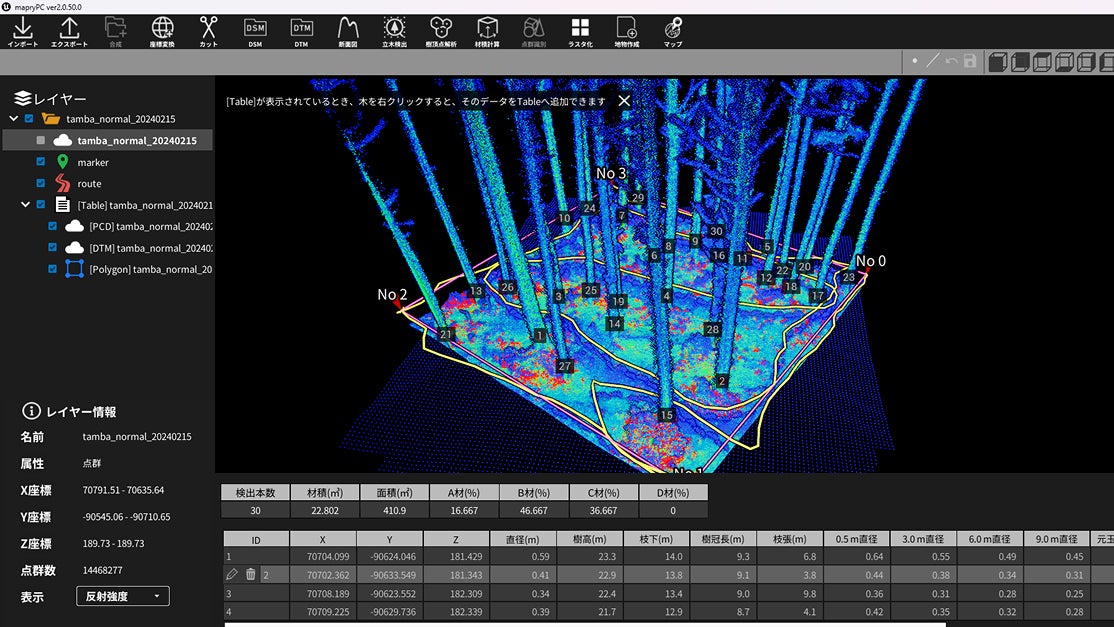Toggle the route layer checkbox
Viewport: 1114px width, 627px height.
tap(41, 183)
